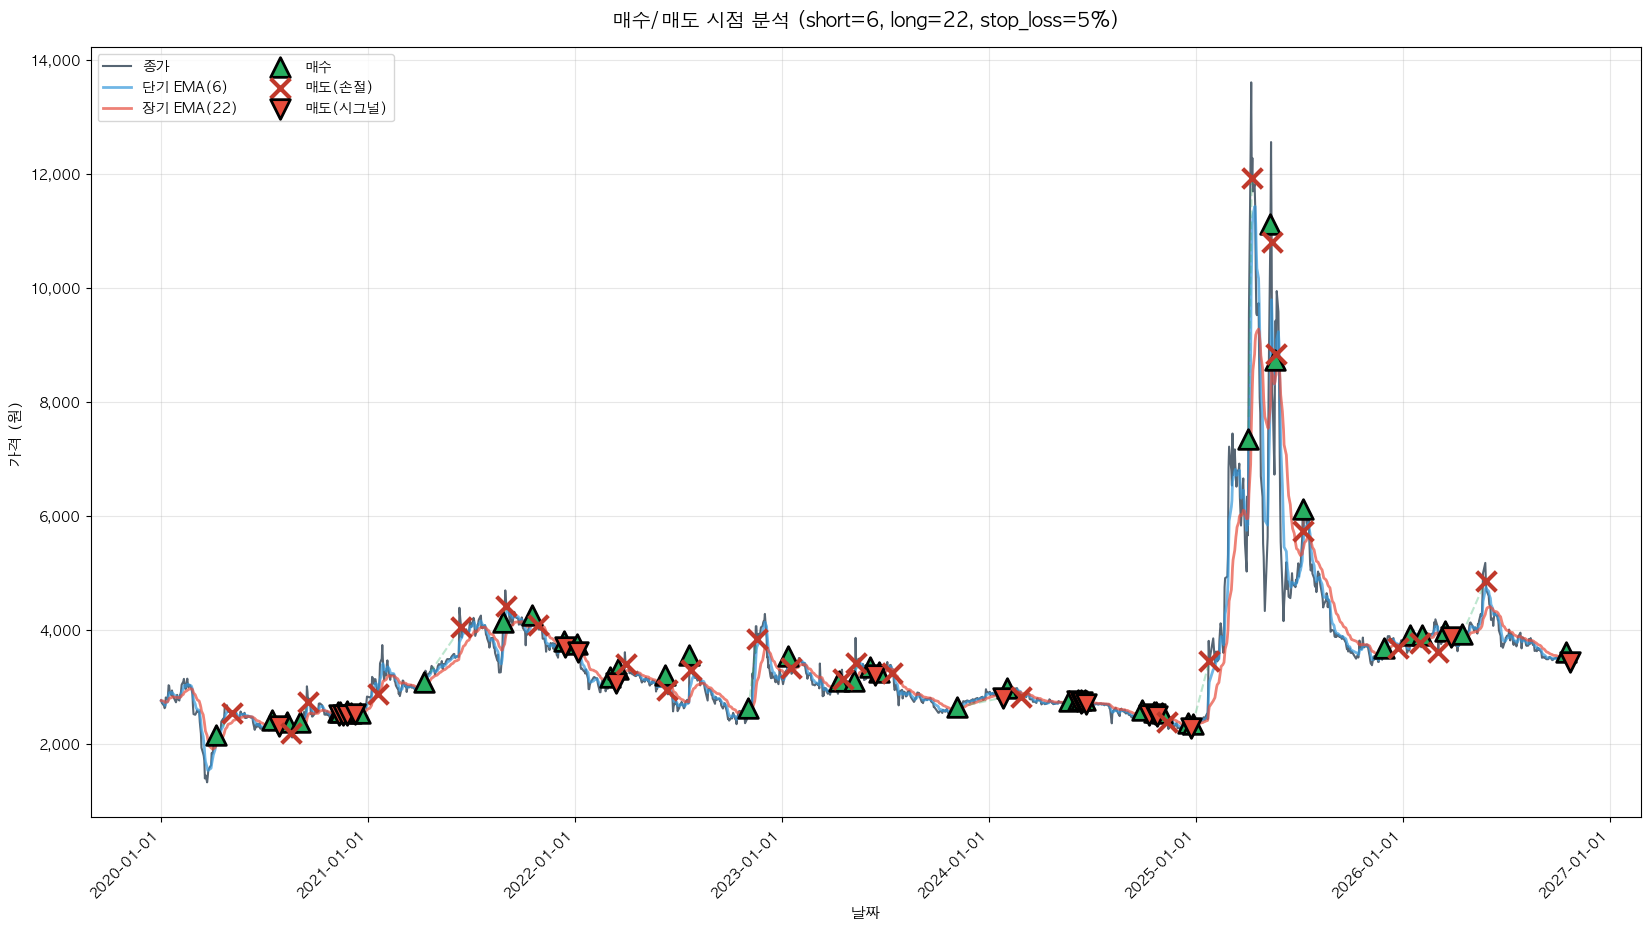Click the green 매수 triangle icon in legend
Viewport: 1650px width, 930px height.
click(280, 67)
